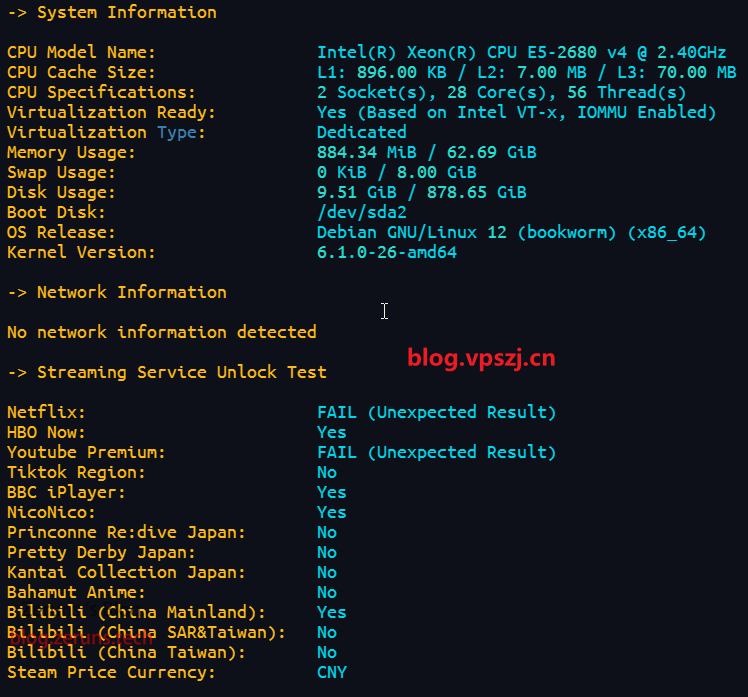Click the Netflix FAIL result text
748x697 pixels.
pyautogui.click(x=436, y=412)
